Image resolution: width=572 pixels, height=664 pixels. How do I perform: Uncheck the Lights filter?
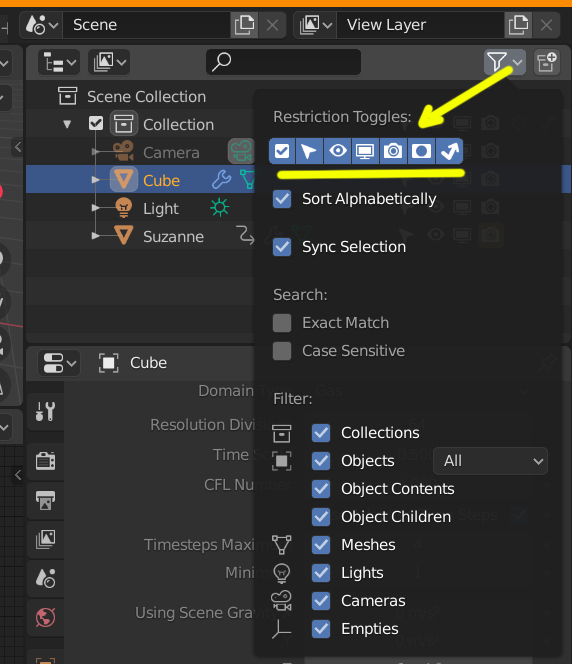click(x=321, y=573)
